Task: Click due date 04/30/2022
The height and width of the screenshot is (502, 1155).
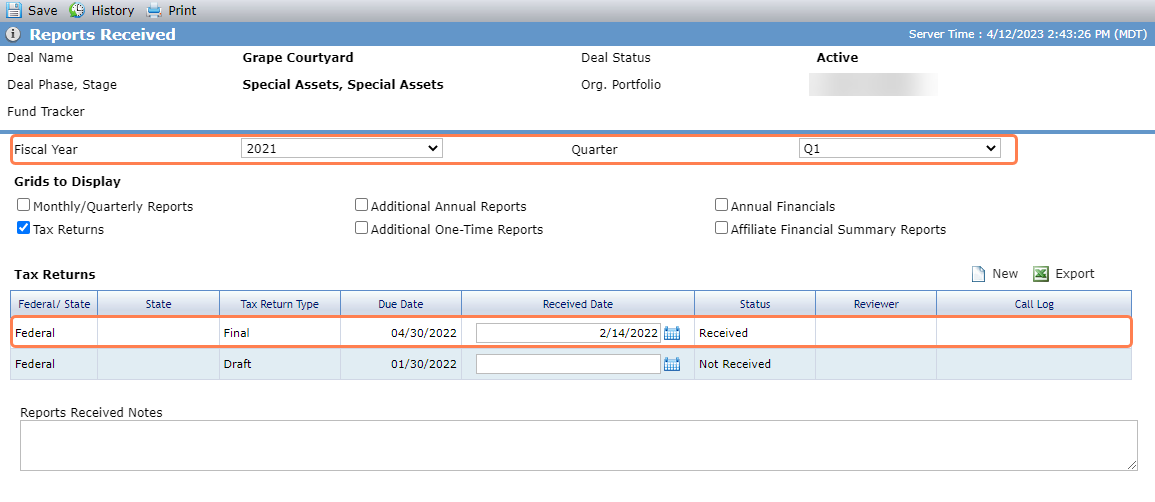Action: [424, 333]
